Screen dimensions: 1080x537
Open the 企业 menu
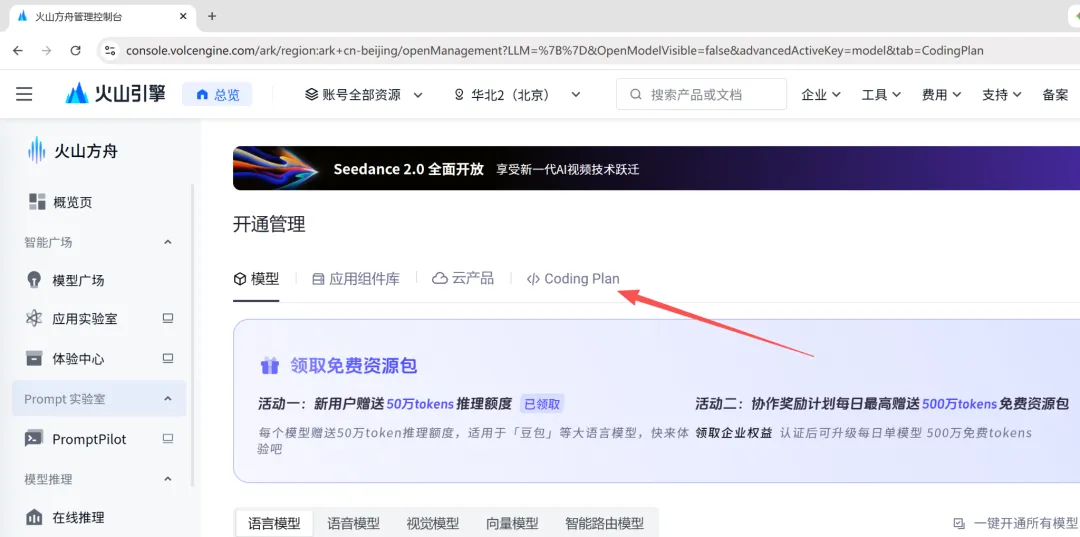tap(821, 94)
